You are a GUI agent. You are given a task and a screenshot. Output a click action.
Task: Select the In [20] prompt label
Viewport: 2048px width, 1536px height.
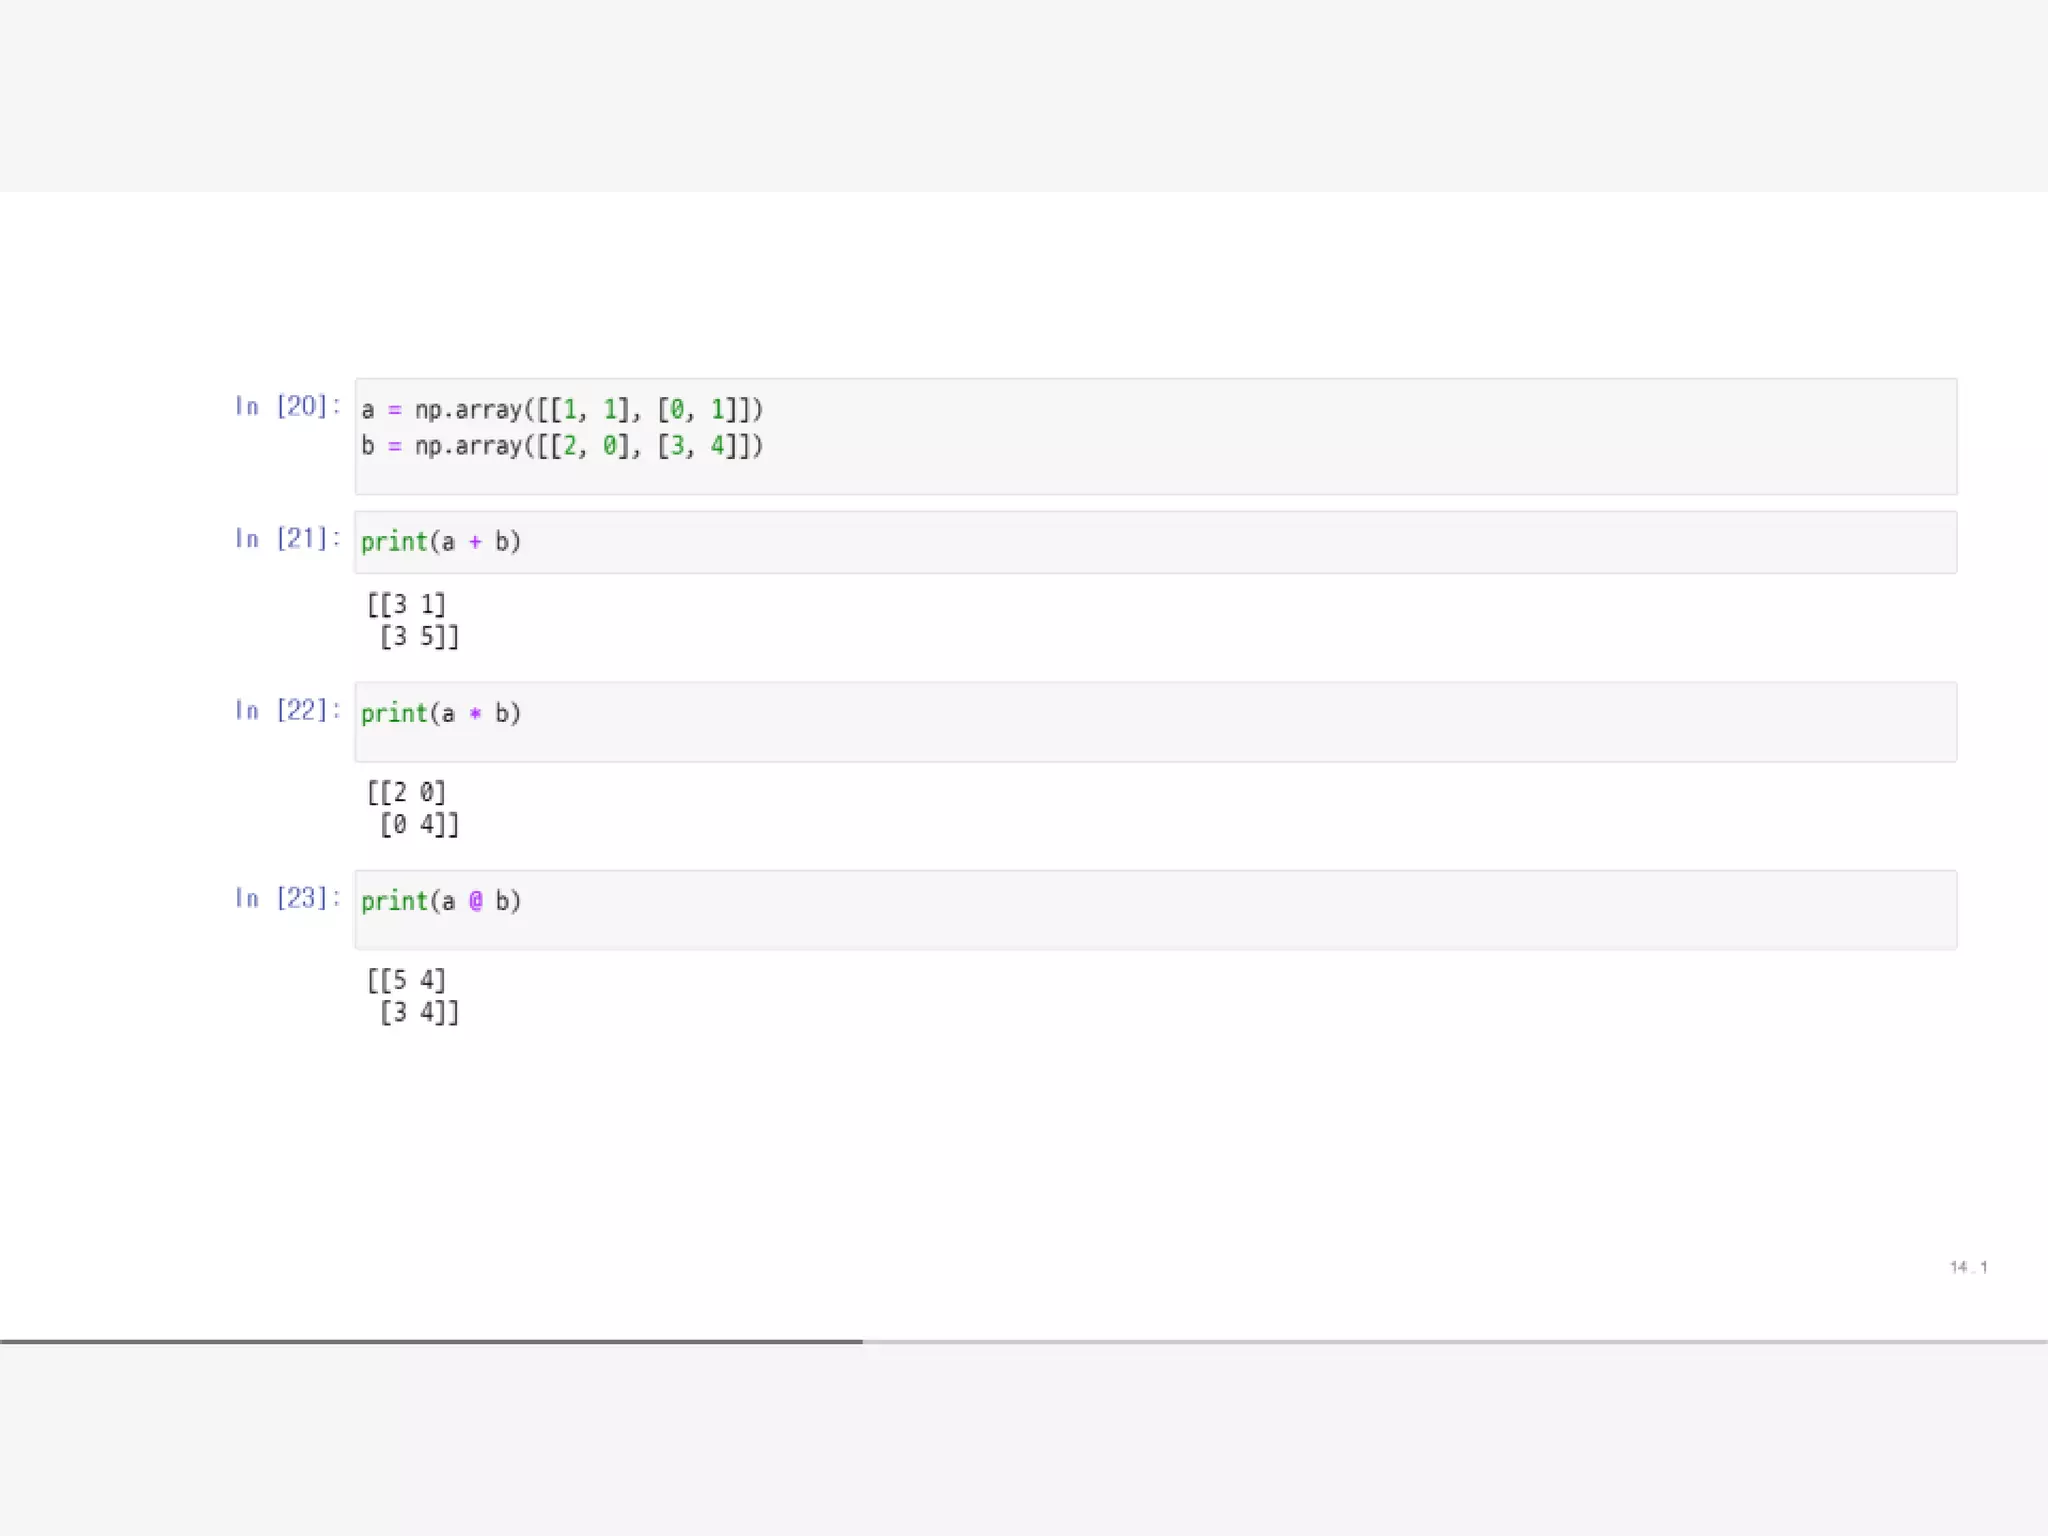(x=288, y=406)
